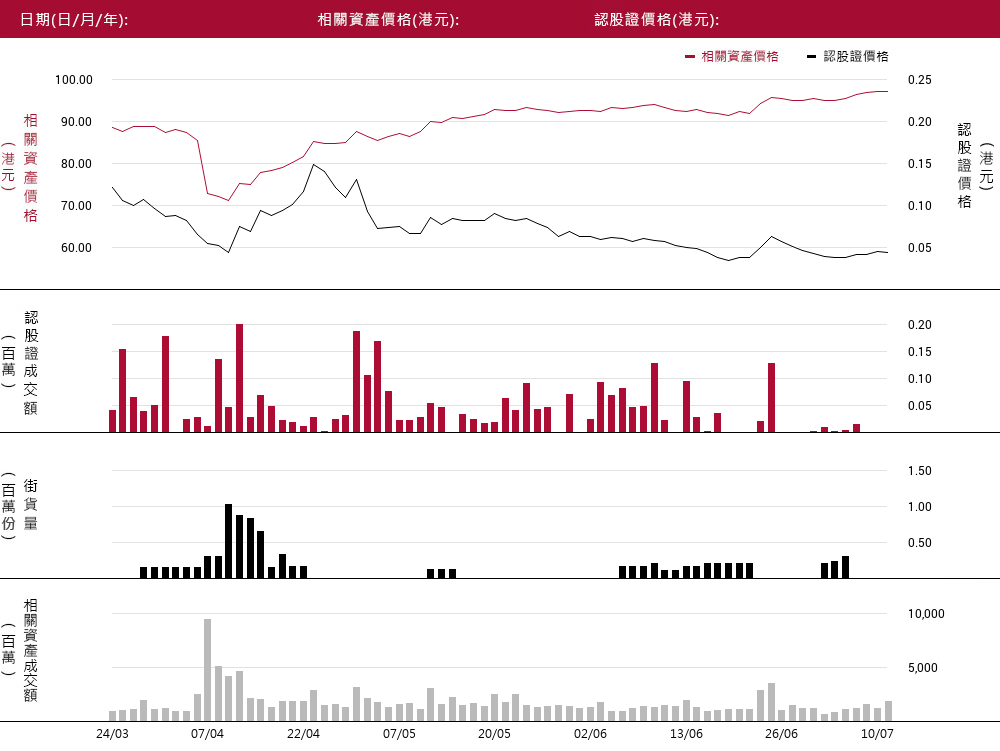The height and width of the screenshot is (751, 1000).
Task: Click the 1.50 street volume axis value
Action: tap(920, 471)
